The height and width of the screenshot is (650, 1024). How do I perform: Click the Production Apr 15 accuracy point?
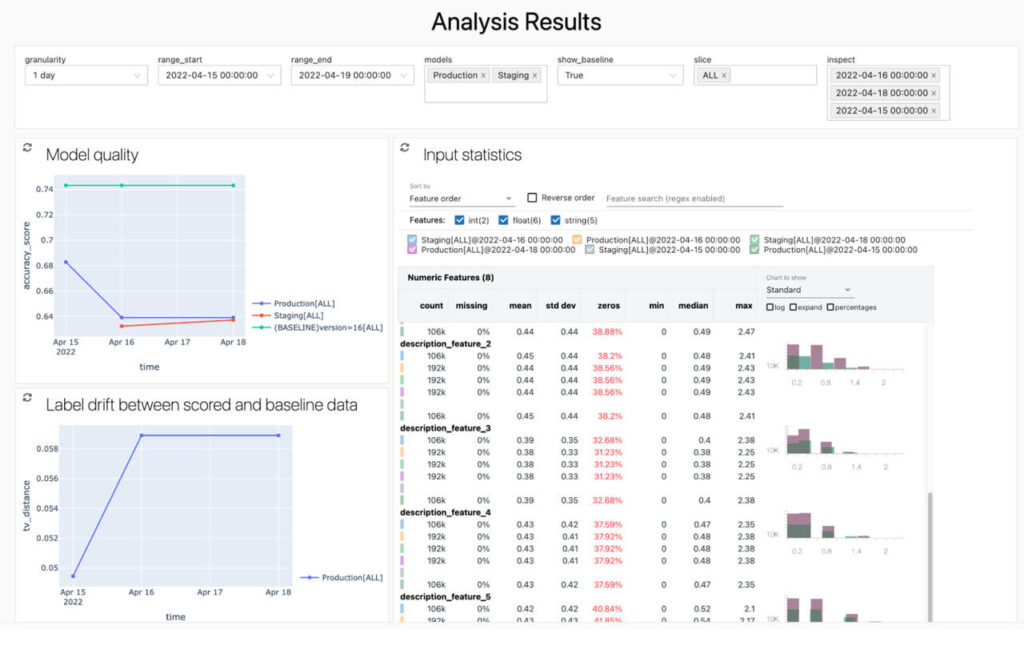click(x=66, y=262)
